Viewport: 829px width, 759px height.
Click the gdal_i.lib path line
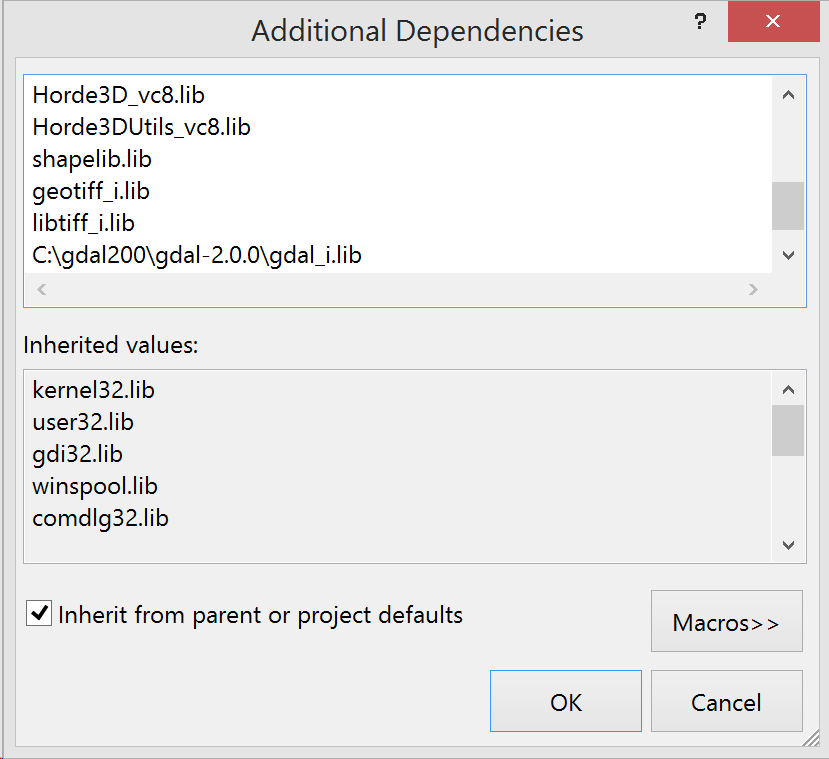[197, 255]
